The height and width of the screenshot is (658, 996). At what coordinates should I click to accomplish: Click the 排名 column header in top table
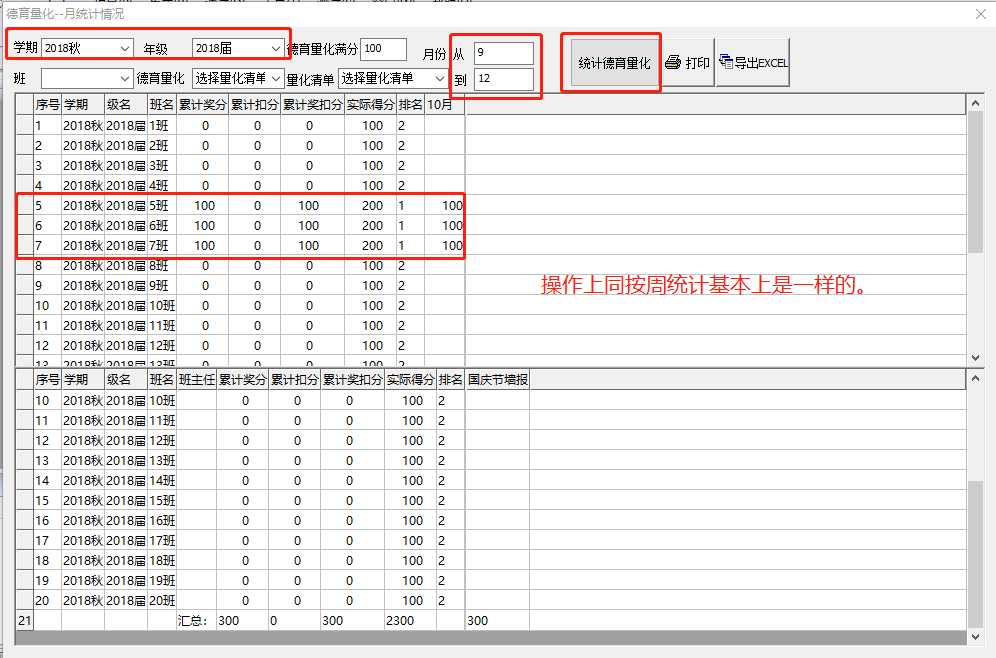click(410, 105)
